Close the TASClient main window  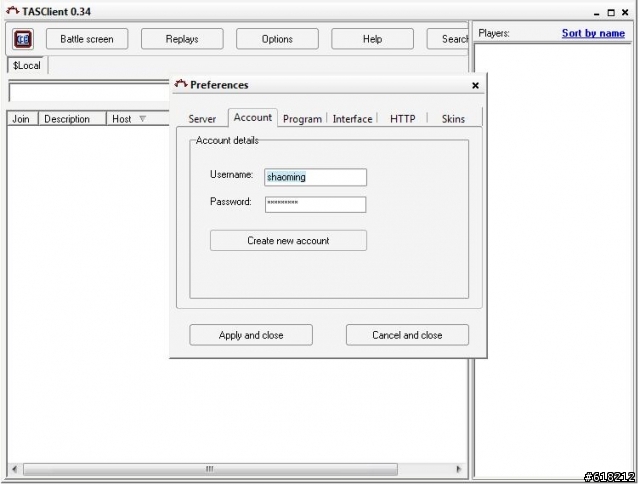click(x=625, y=13)
